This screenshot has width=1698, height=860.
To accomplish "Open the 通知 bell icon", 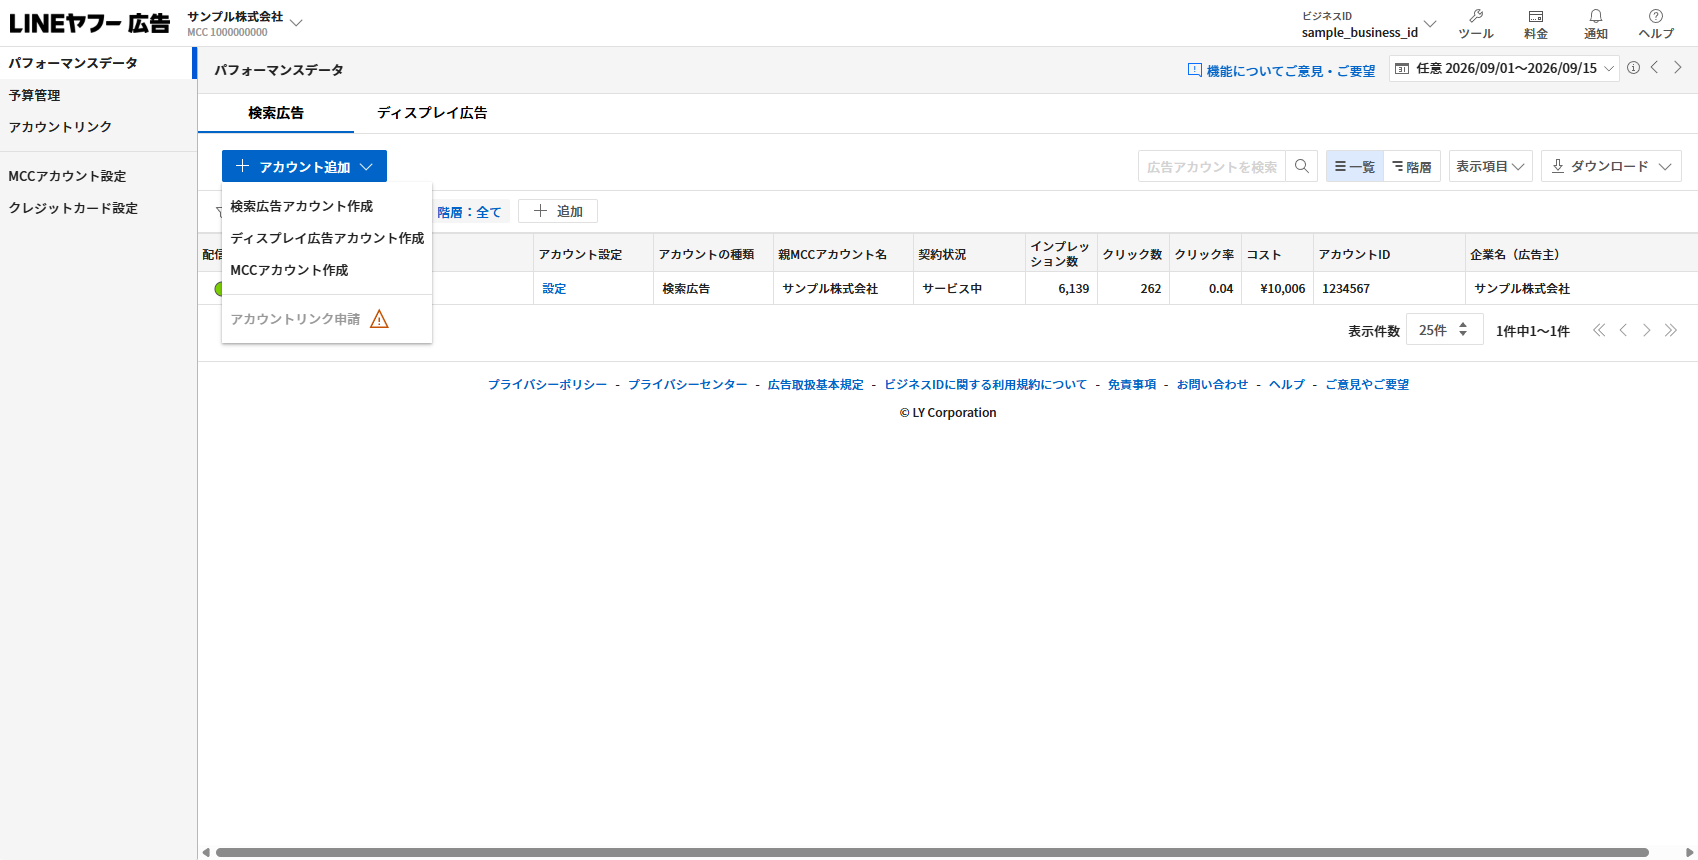I will click(1596, 16).
